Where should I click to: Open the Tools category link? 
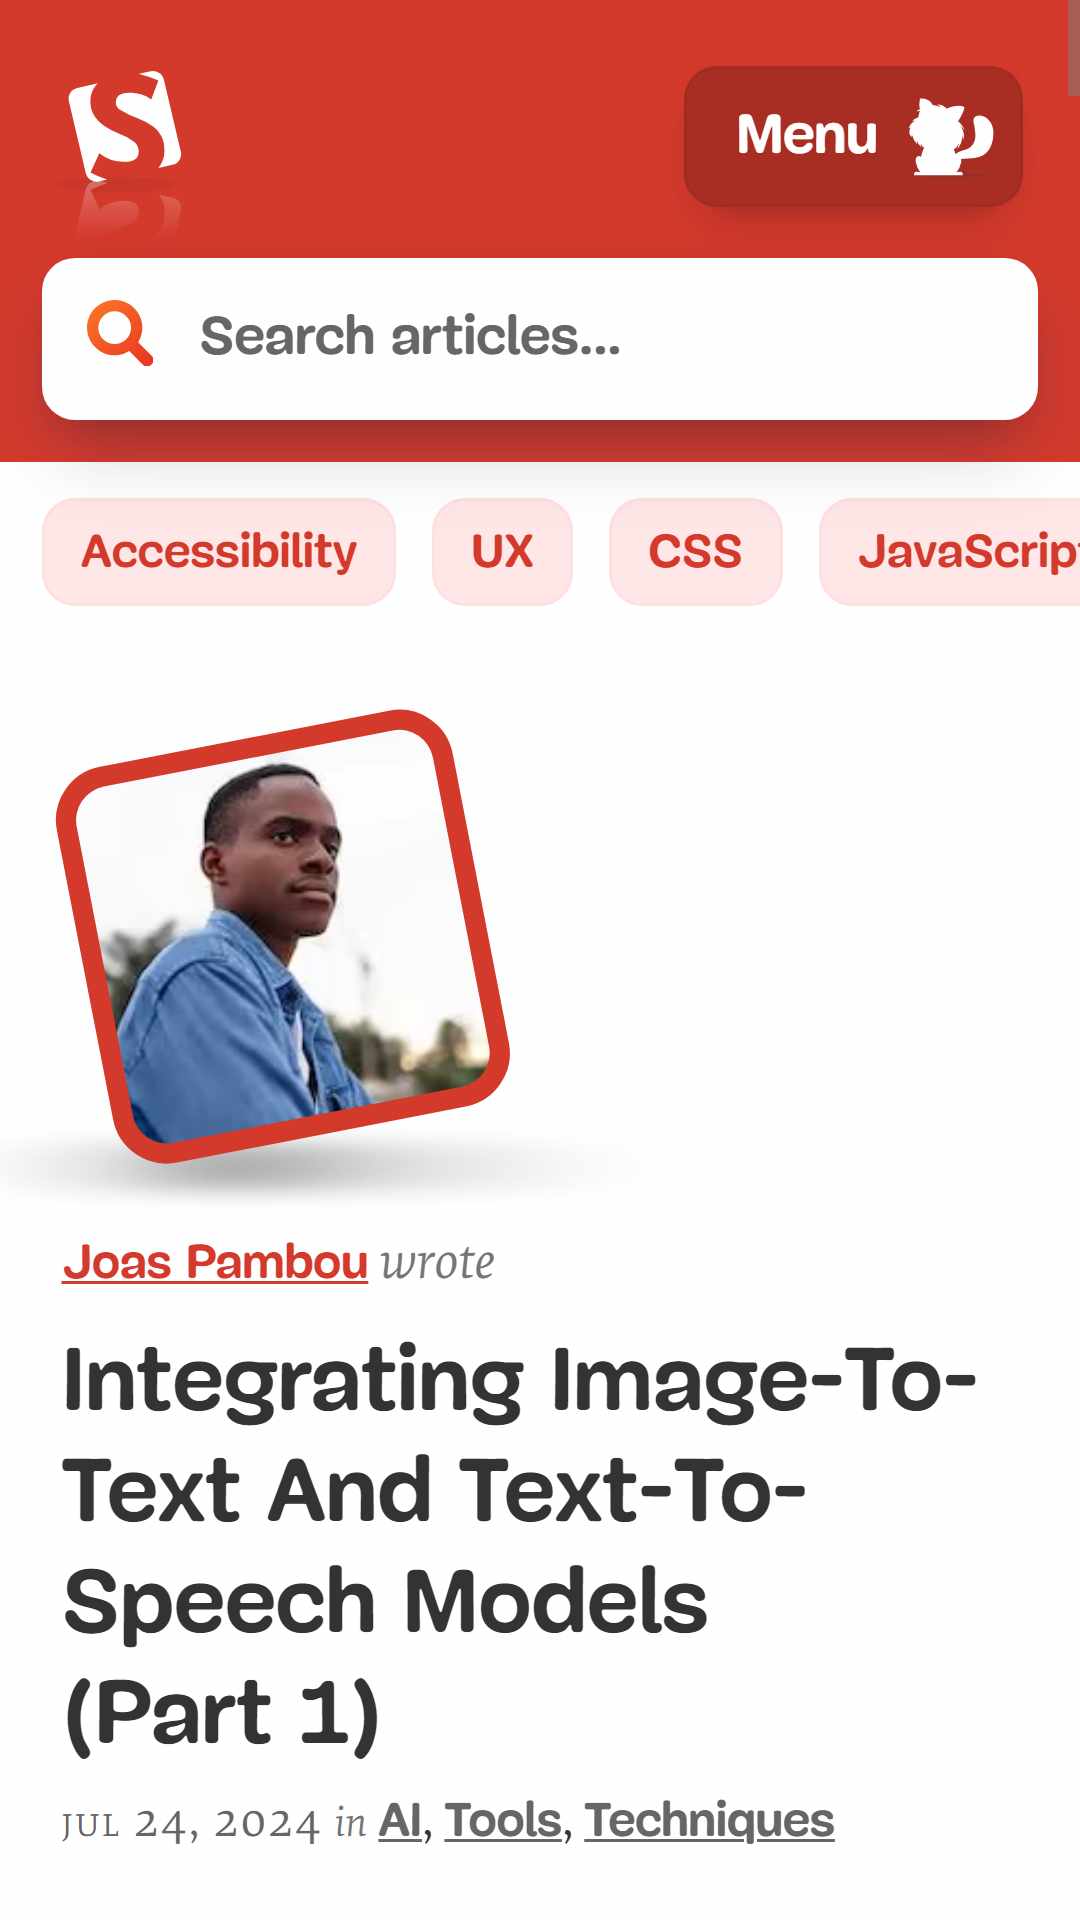tap(503, 1821)
